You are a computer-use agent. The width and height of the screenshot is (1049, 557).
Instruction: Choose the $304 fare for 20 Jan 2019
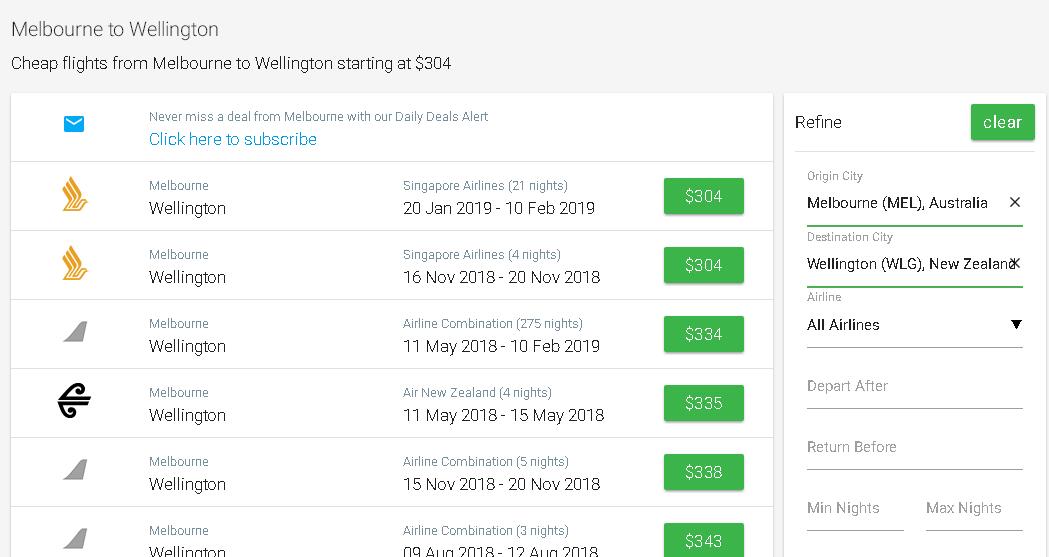coord(703,196)
